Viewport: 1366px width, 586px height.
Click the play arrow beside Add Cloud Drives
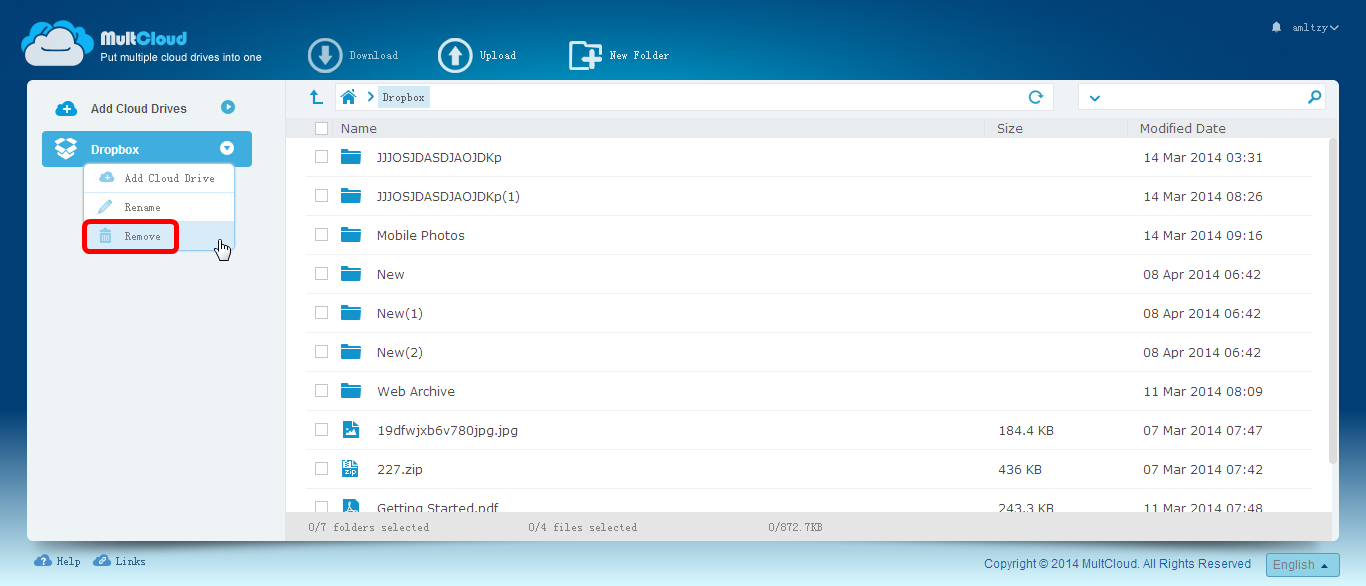click(x=228, y=107)
